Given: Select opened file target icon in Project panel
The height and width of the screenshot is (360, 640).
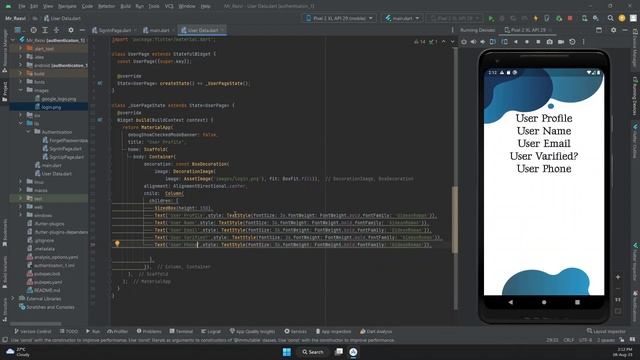Looking at the screenshot, I should (x=33, y=30).
